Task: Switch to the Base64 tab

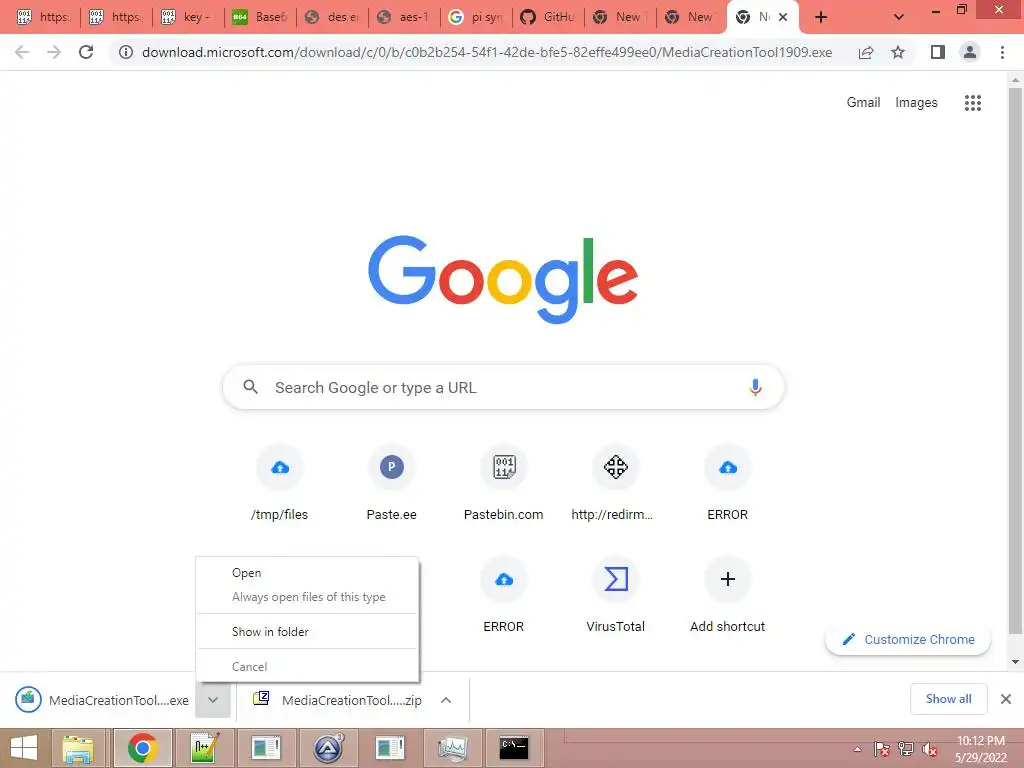Action: point(259,17)
